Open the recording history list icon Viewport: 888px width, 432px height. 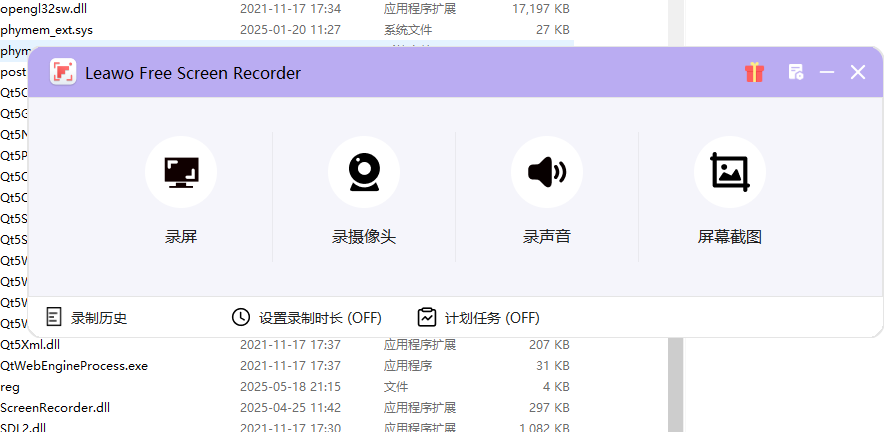pos(53,317)
